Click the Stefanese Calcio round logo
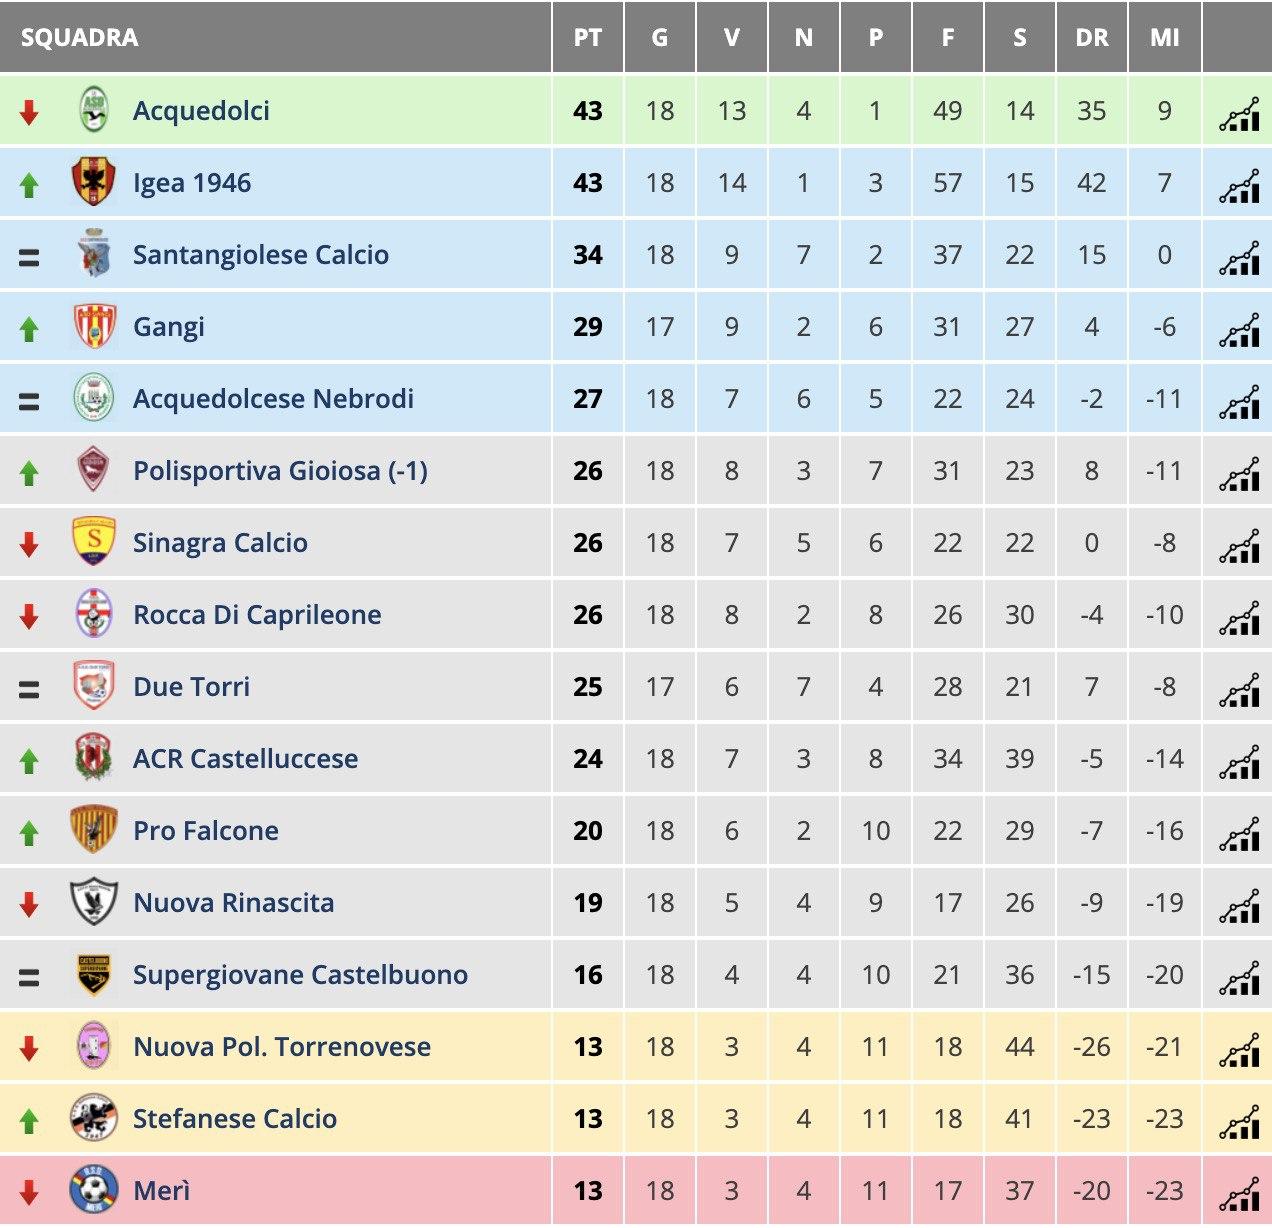The width and height of the screenshot is (1272, 1228). click(x=95, y=1118)
